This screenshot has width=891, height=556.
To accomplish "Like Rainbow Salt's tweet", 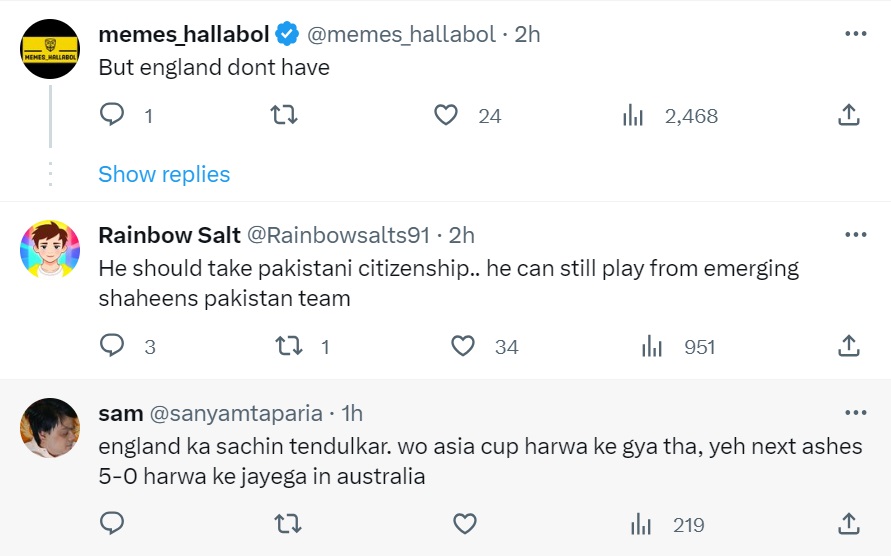I will (x=462, y=346).
